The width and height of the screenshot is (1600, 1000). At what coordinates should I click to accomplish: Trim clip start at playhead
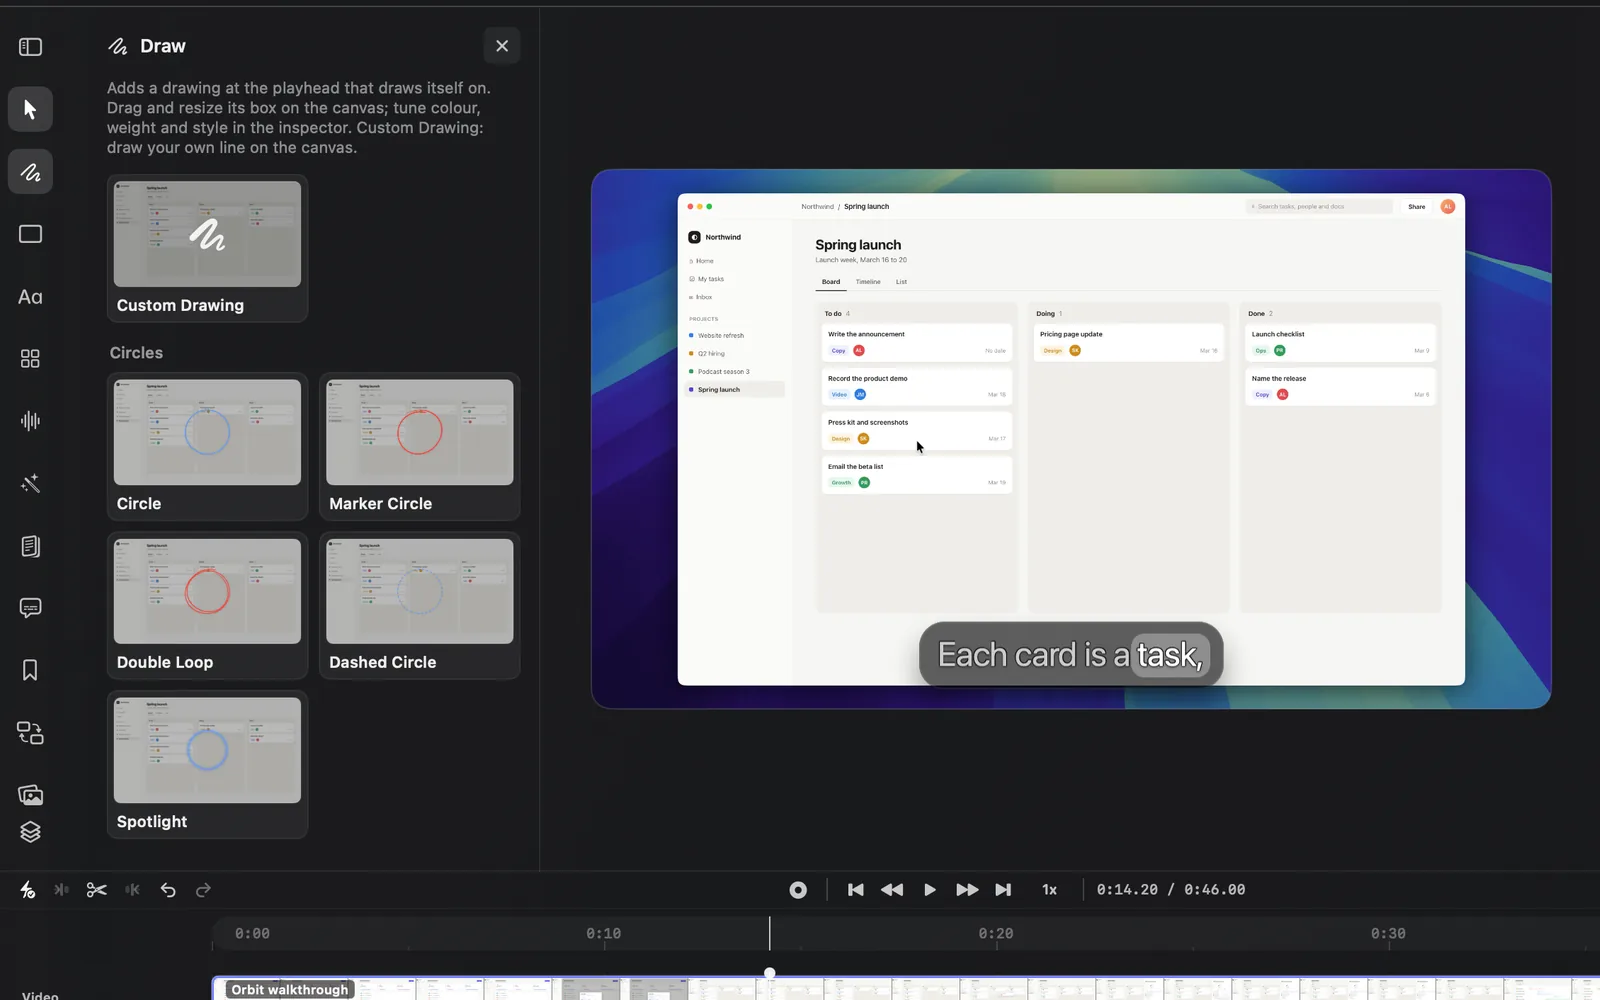click(x=61, y=890)
